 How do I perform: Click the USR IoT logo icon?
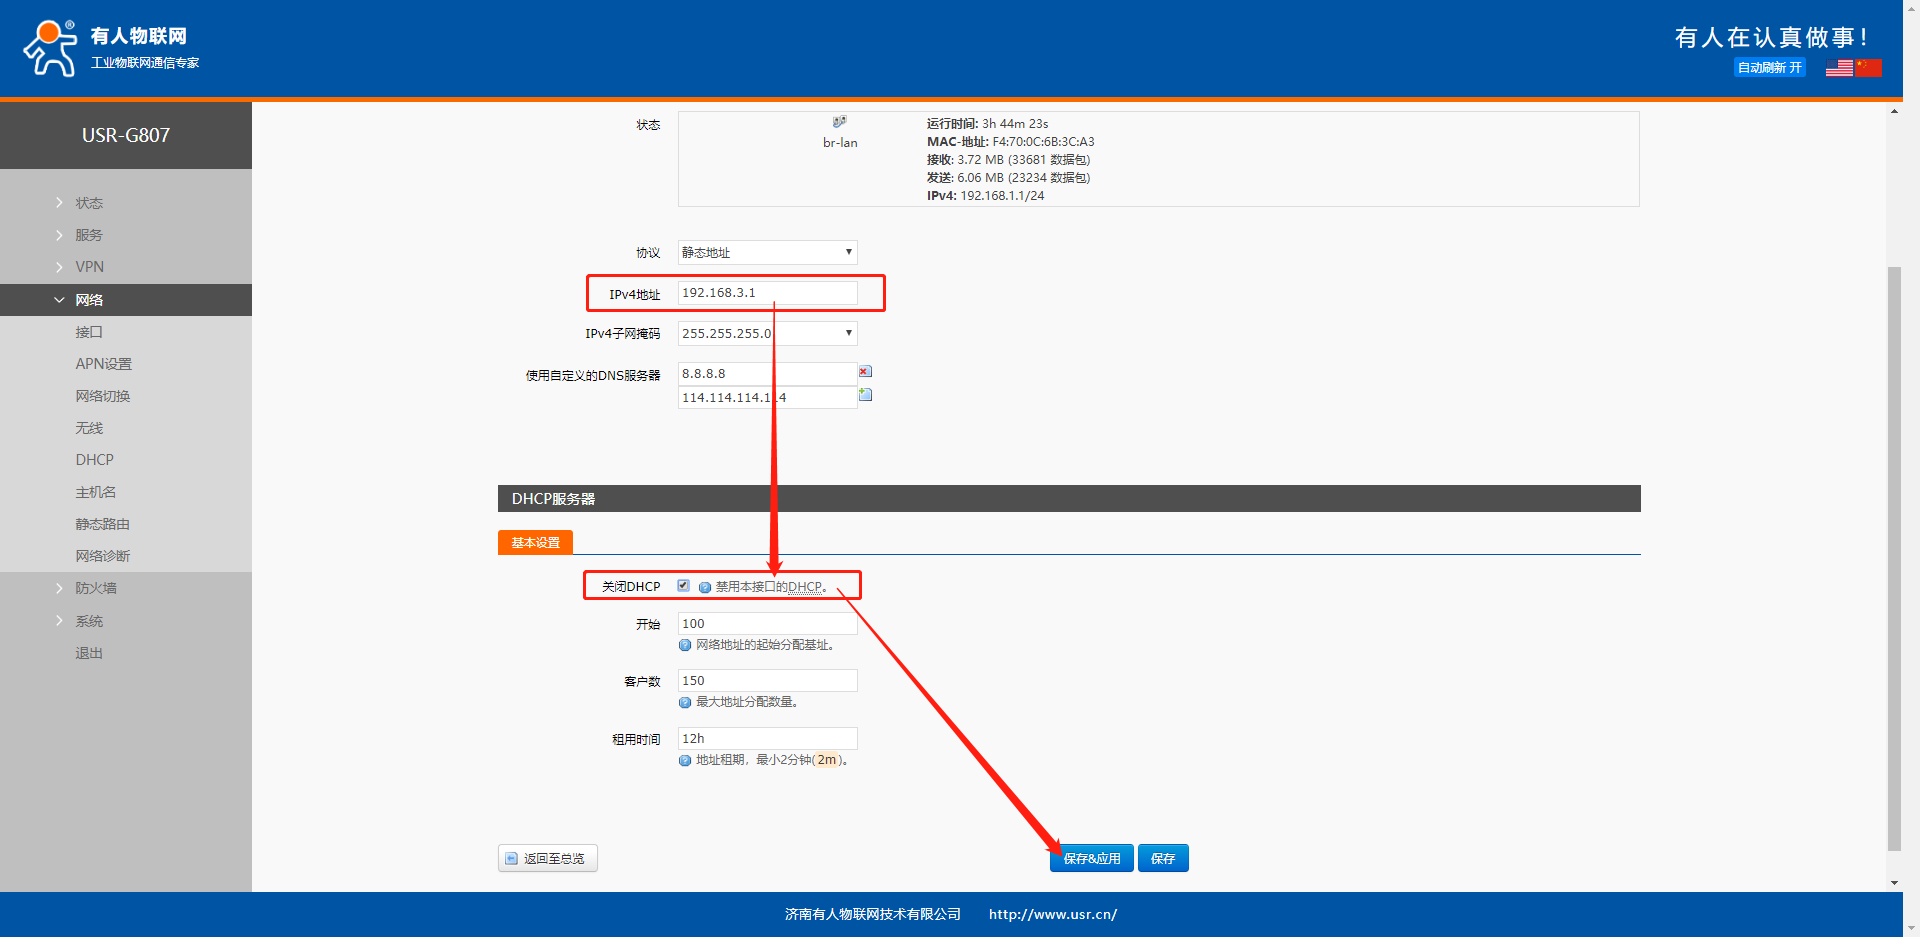click(50, 48)
